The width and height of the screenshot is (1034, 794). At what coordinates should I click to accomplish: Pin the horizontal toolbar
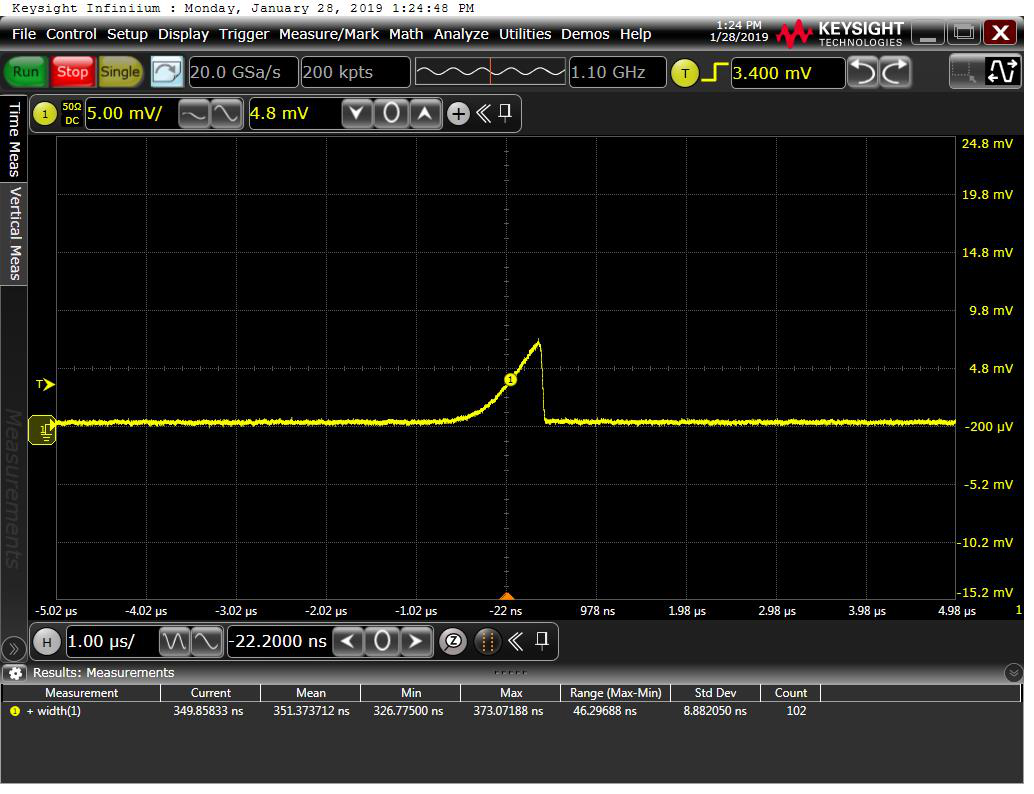click(x=542, y=640)
